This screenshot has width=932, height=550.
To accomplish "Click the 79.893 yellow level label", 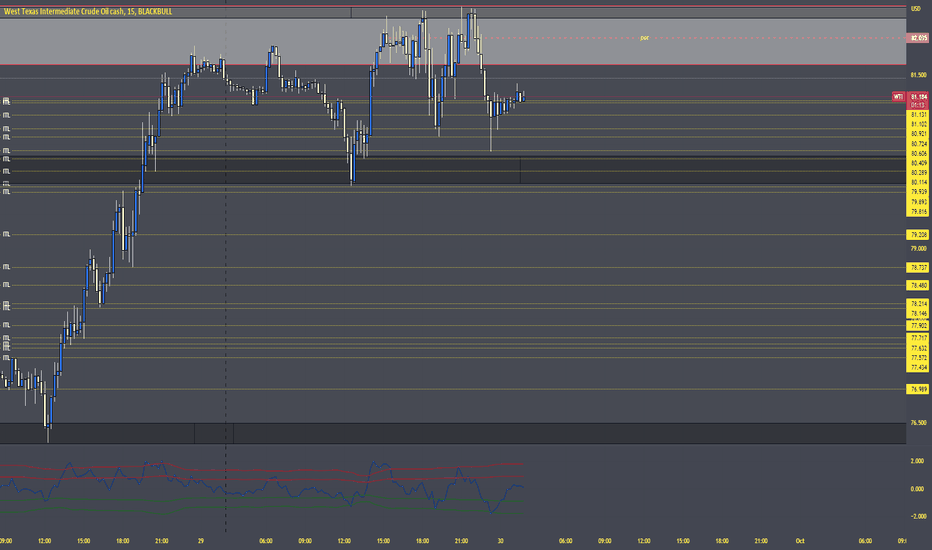I will coord(918,202).
